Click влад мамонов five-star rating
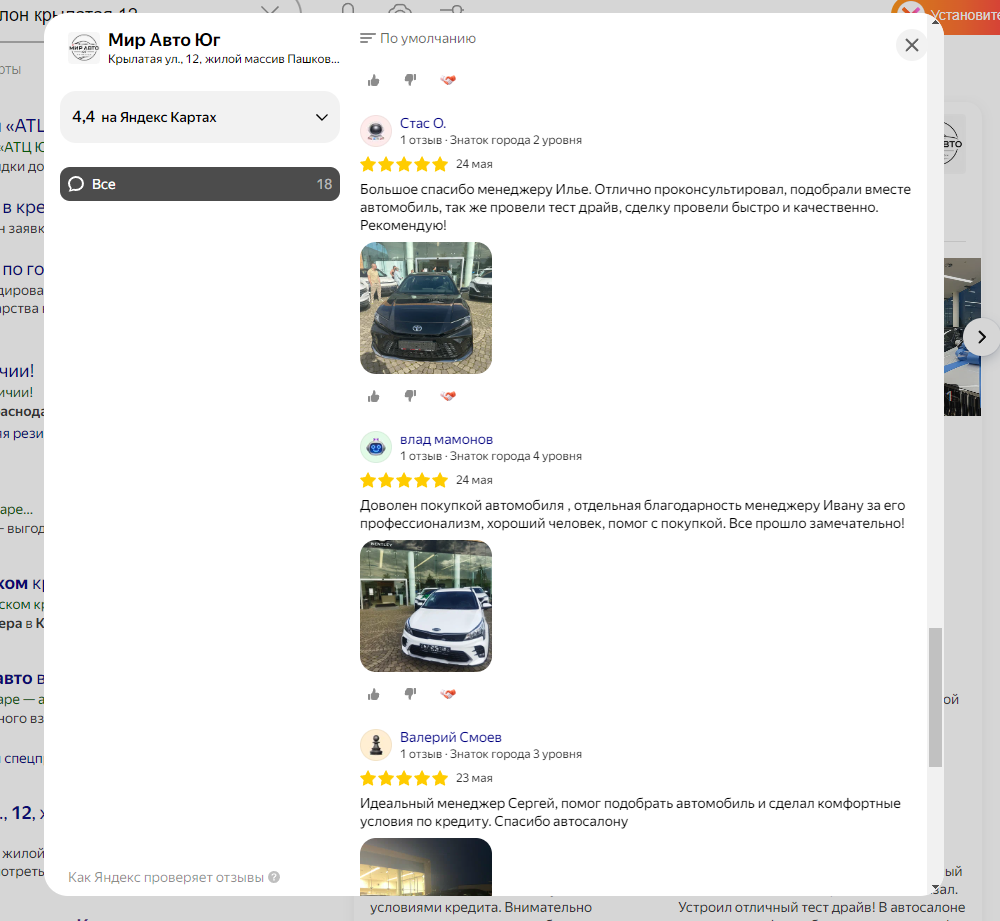Image resolution: width=1000 pixels, height=921 pixels. click(404, 480)
